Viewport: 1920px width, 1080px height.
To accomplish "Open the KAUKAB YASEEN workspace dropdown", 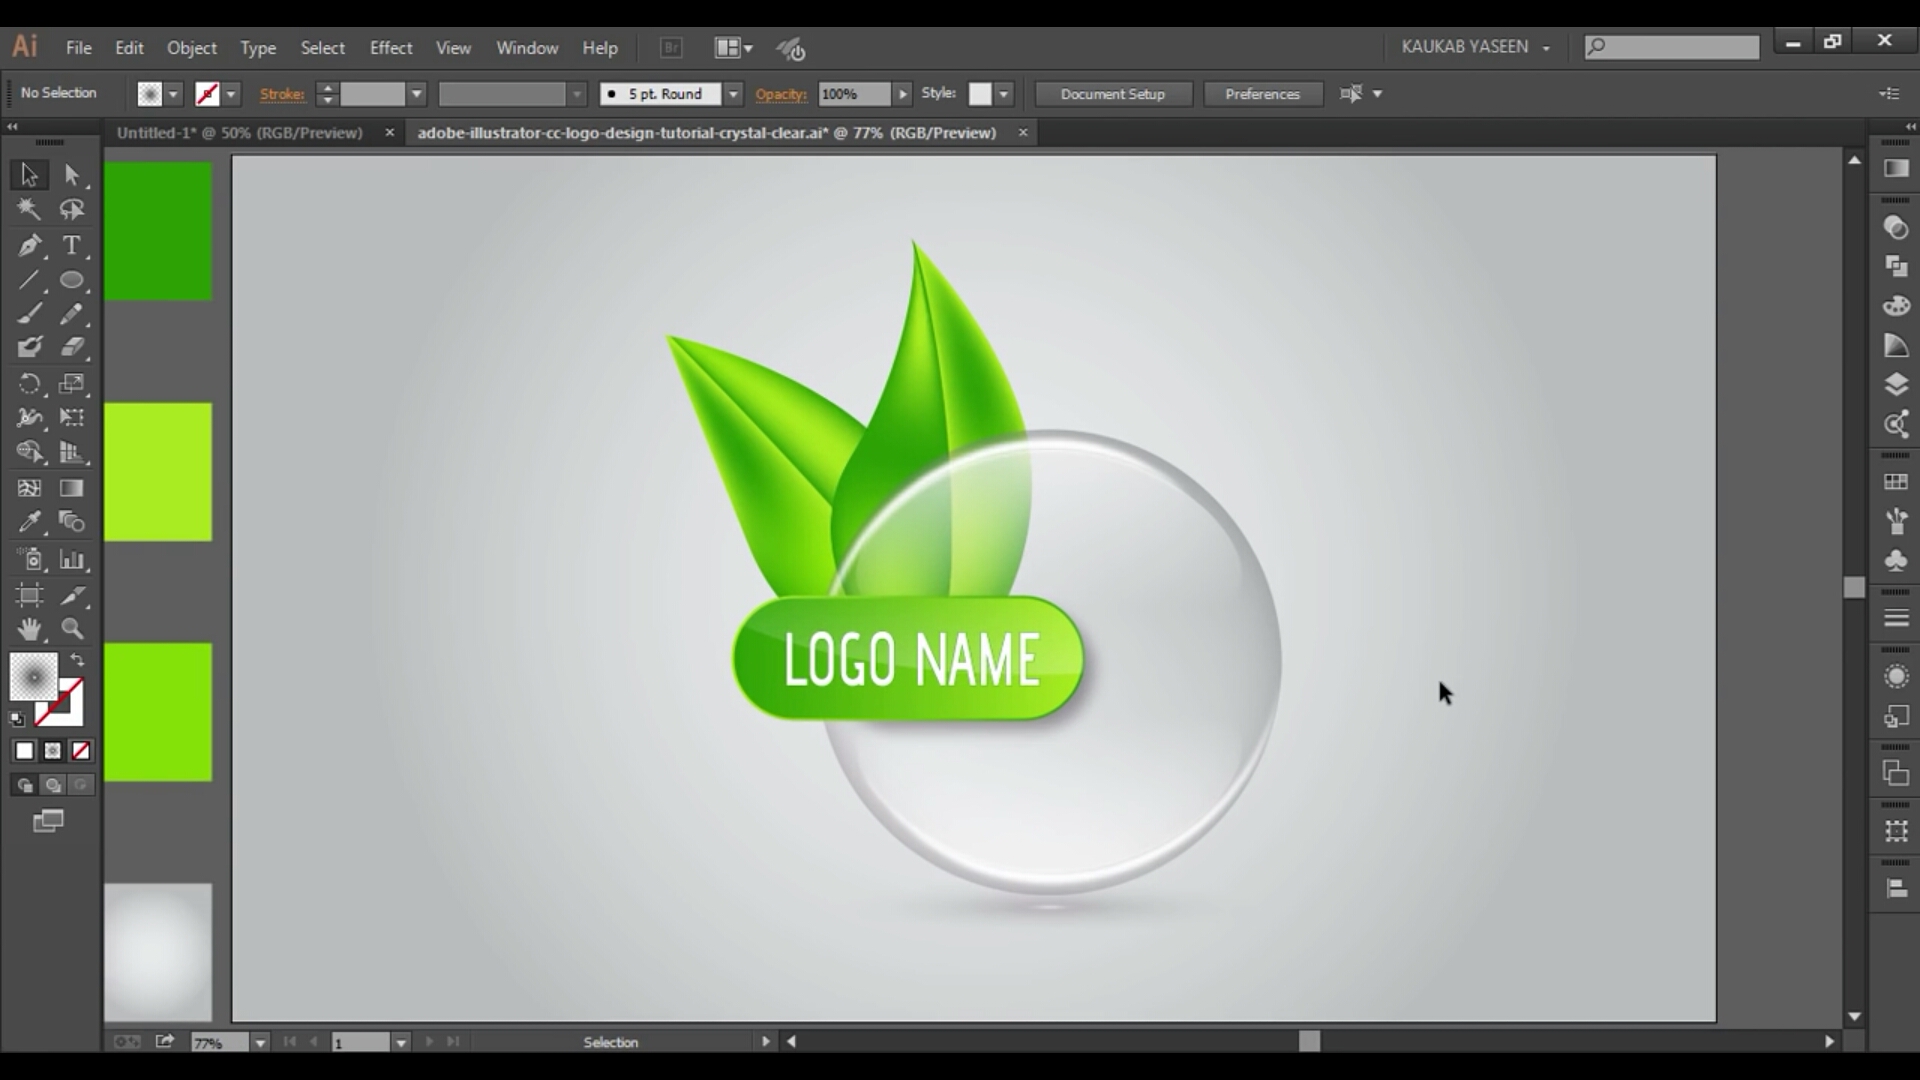I will tap(1476, 47).
